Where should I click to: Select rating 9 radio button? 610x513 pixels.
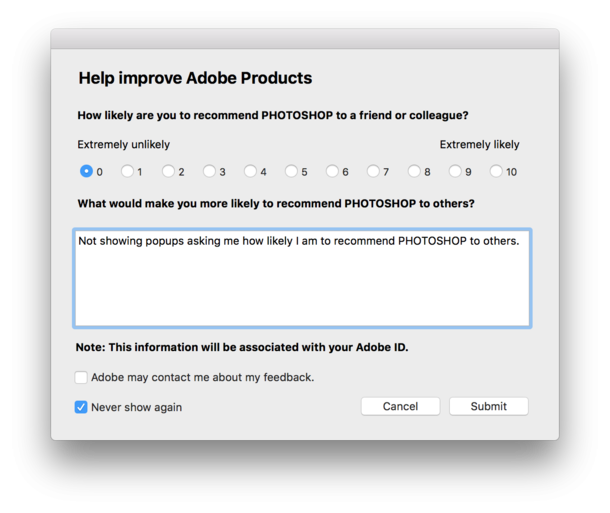click(x=455, y=171)
